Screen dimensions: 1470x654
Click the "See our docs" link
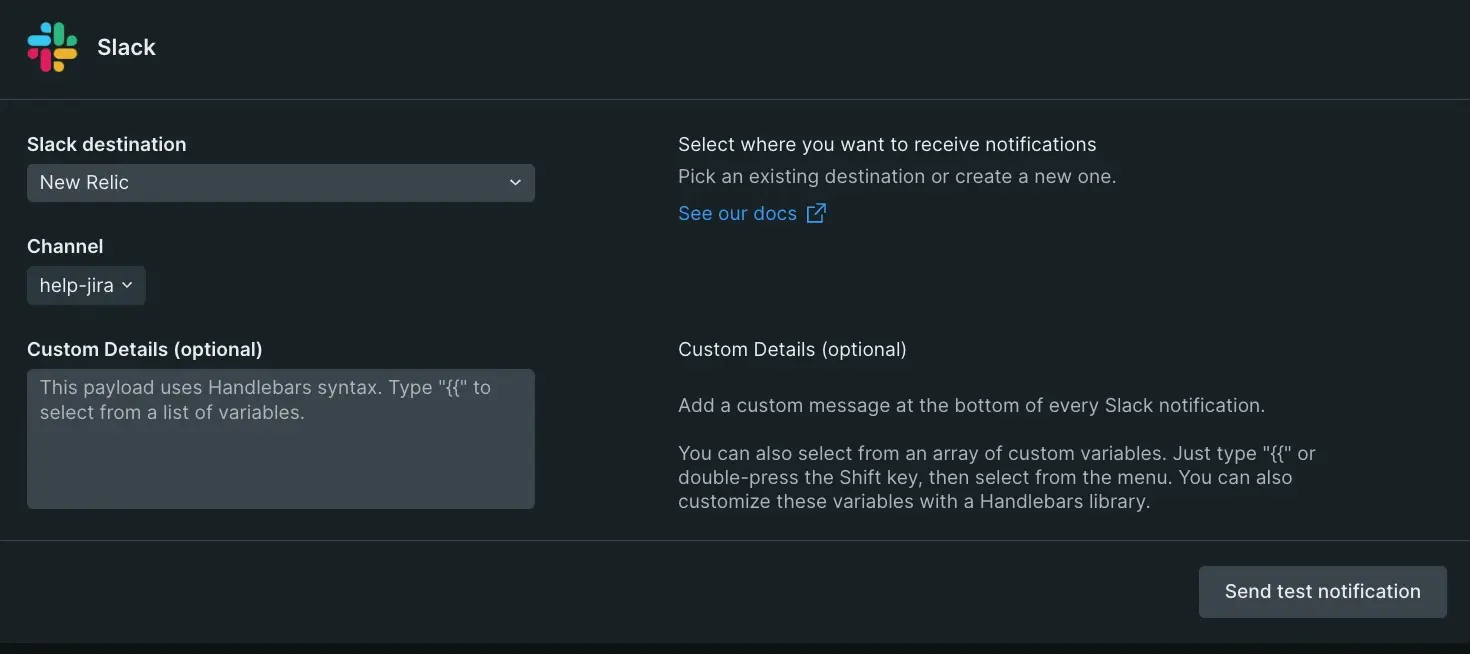(x=737, y=213)
